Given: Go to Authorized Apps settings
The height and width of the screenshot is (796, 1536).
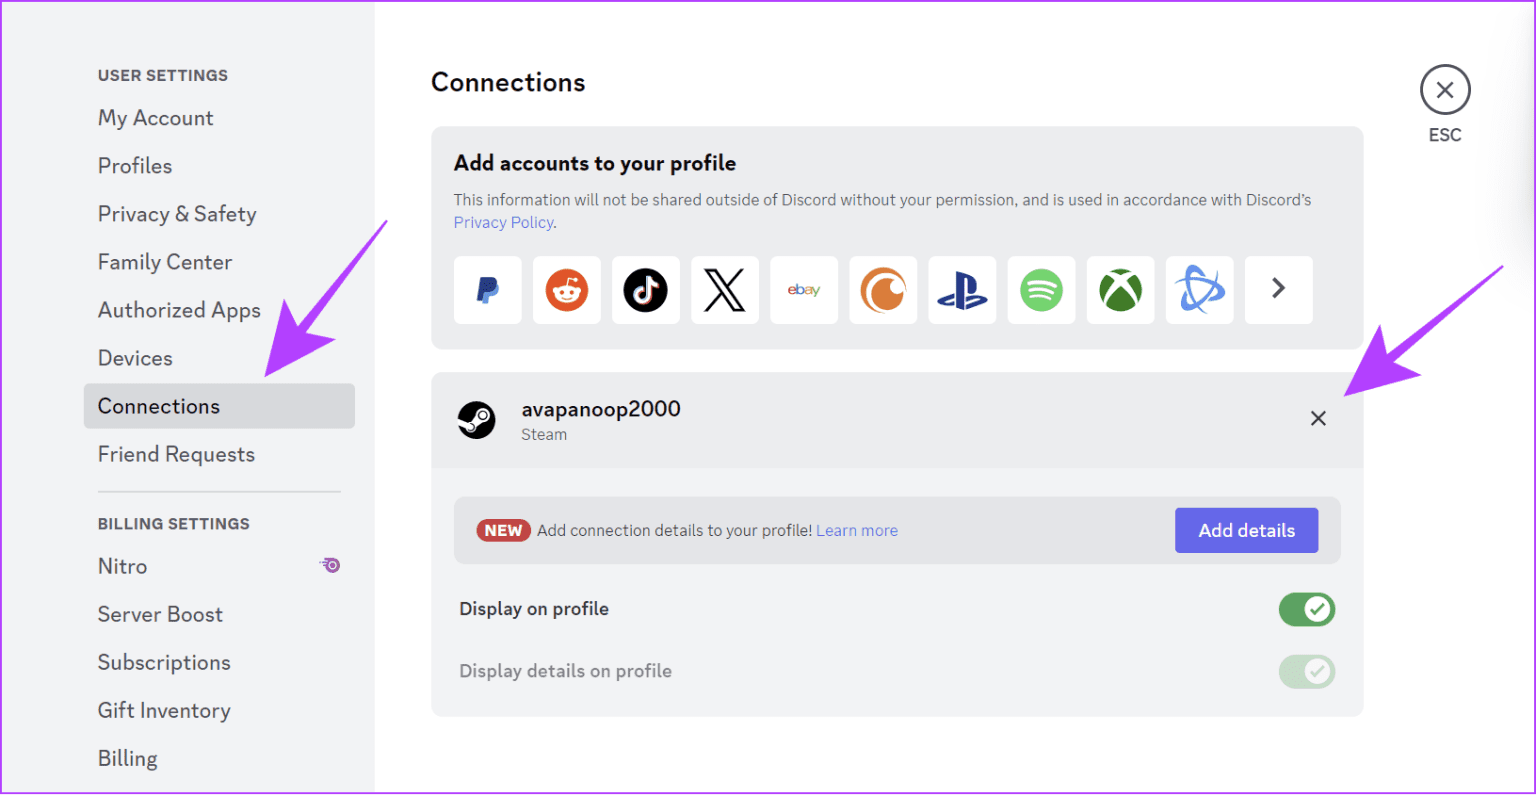Looking at the screenshot, I should click(179, 309).
